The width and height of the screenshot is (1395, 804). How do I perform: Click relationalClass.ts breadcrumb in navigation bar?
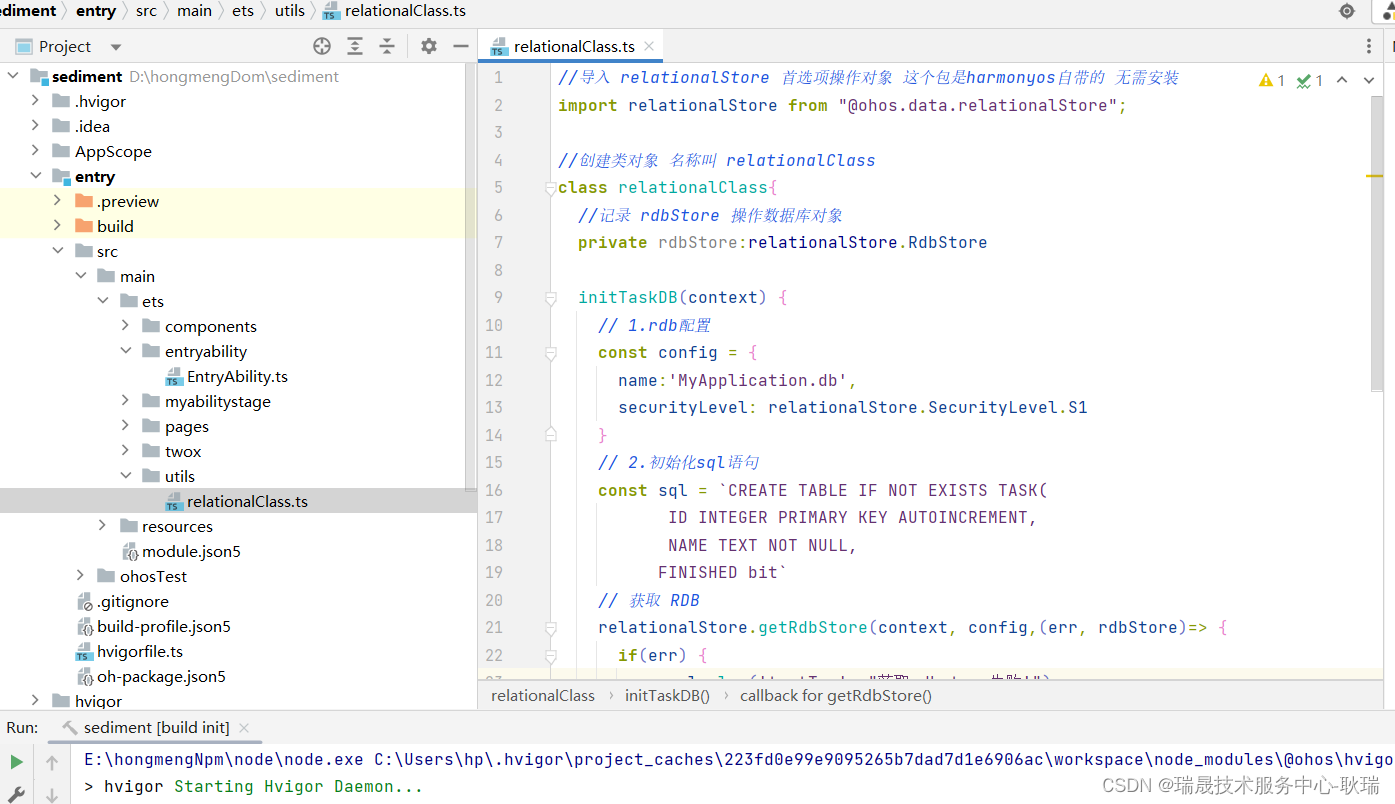pyautogui.click(x=395, y=11)
